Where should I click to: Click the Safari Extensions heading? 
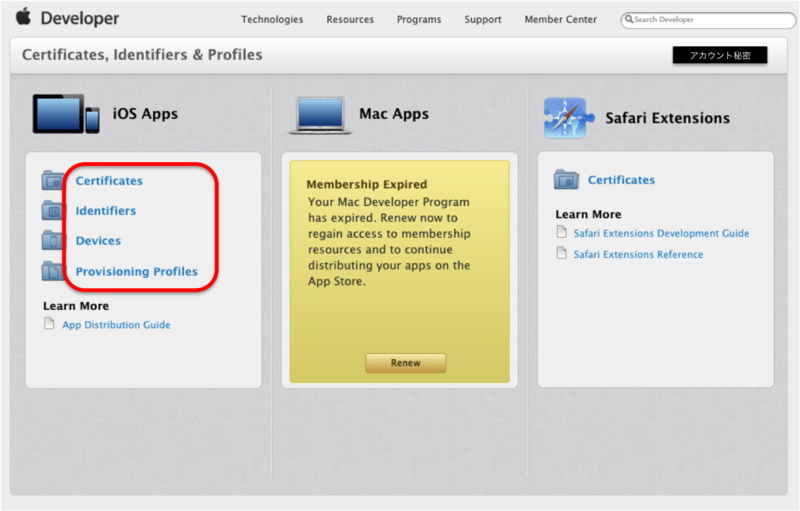(x=667, y=118)
